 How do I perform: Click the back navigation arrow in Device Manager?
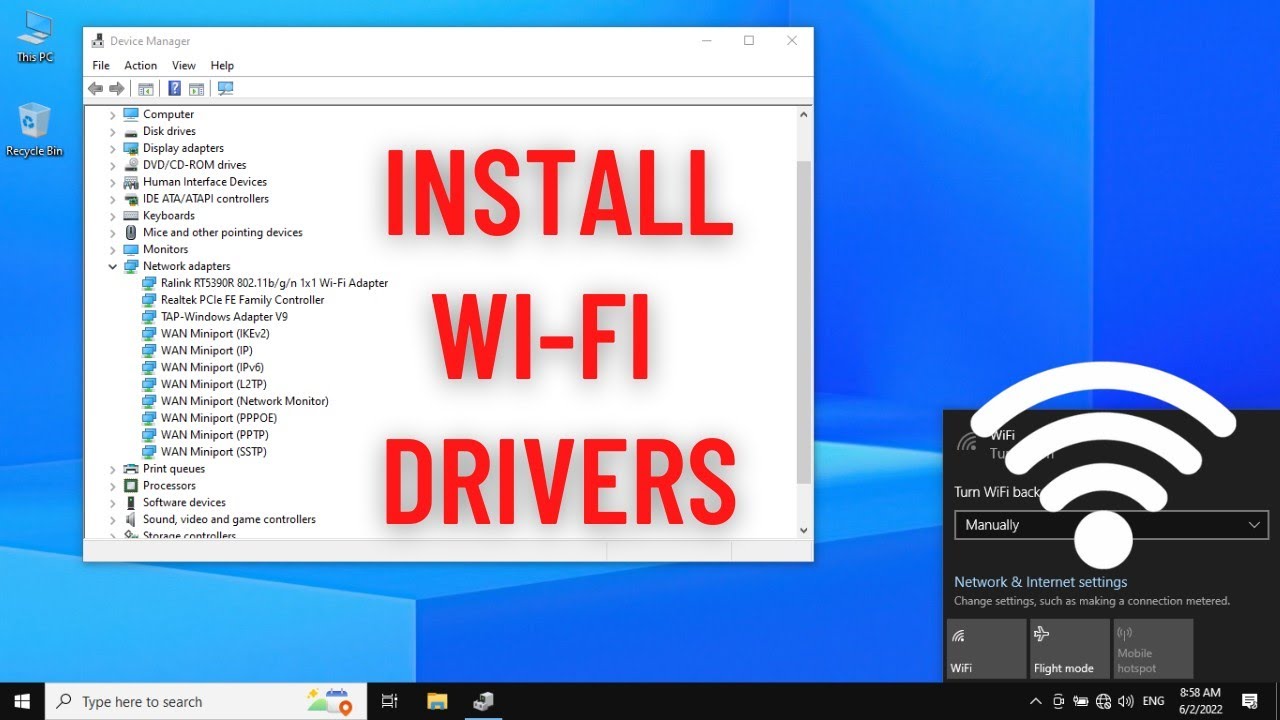[x=96, y=88]
